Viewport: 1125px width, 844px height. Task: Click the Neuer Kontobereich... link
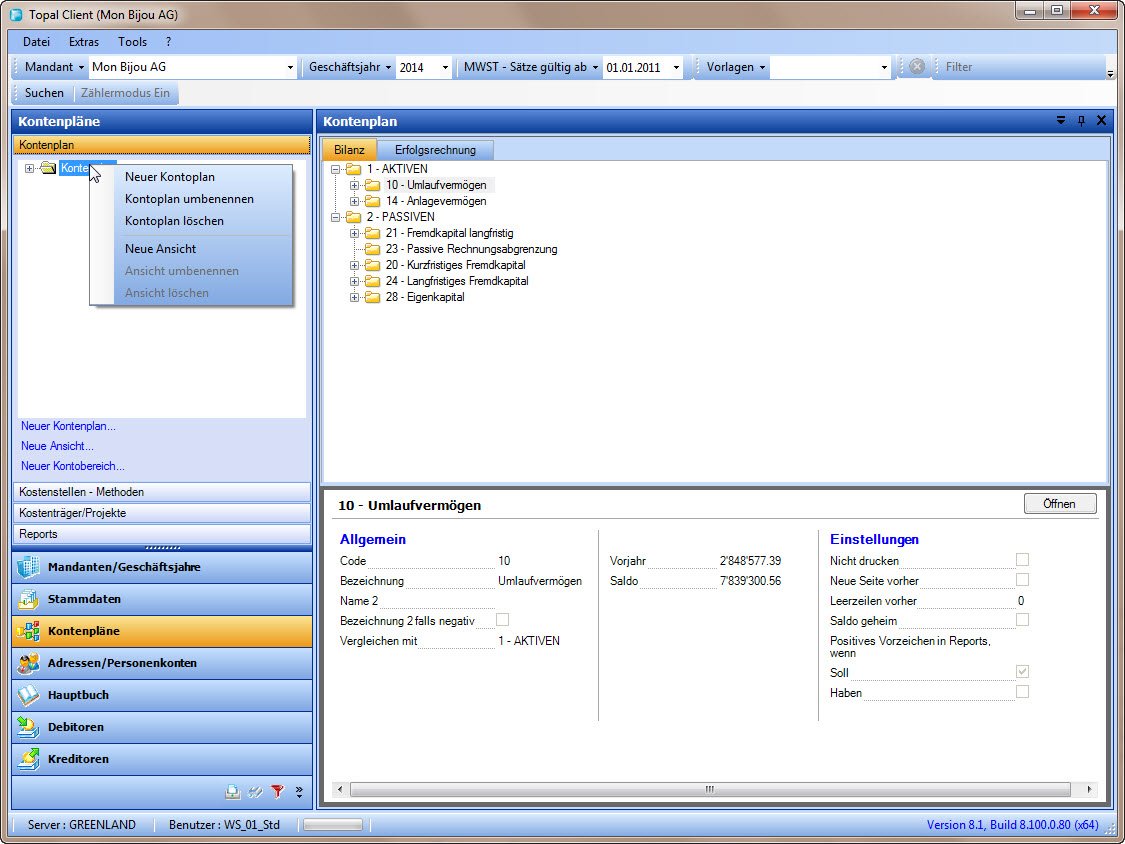(73, 466)
